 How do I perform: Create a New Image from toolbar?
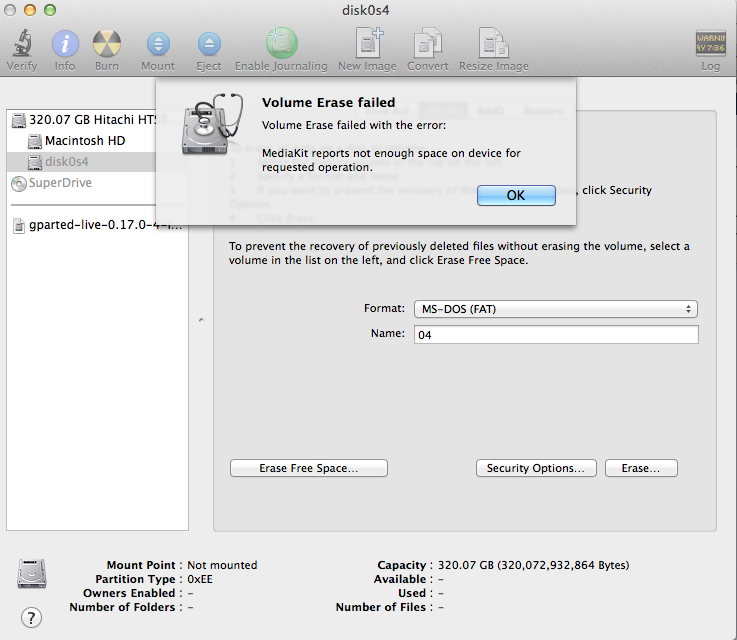tap(369, 43)
